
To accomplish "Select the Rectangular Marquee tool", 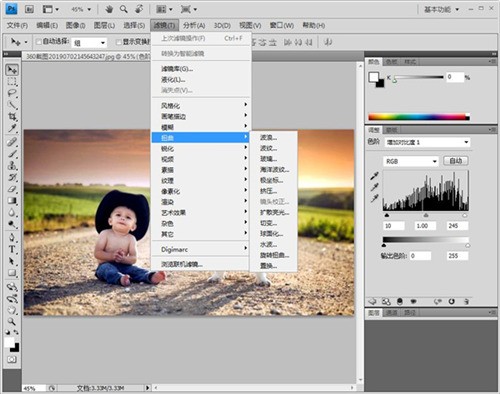I will click(12, 82).
